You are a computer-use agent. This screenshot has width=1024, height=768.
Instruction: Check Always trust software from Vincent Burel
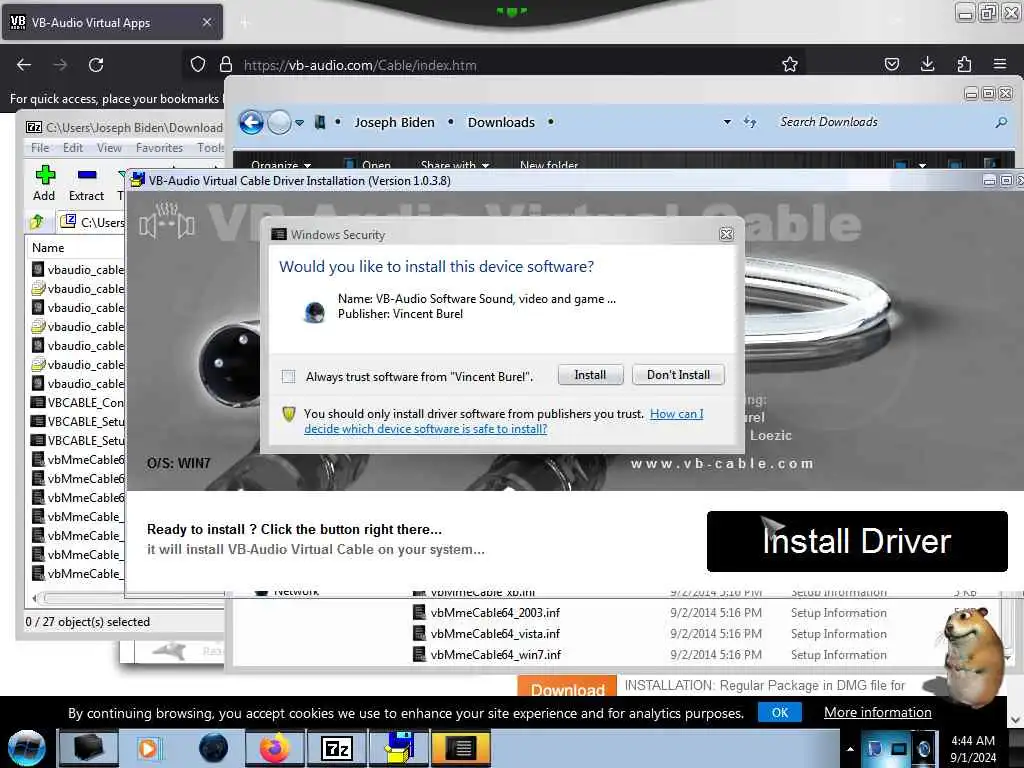288,376
